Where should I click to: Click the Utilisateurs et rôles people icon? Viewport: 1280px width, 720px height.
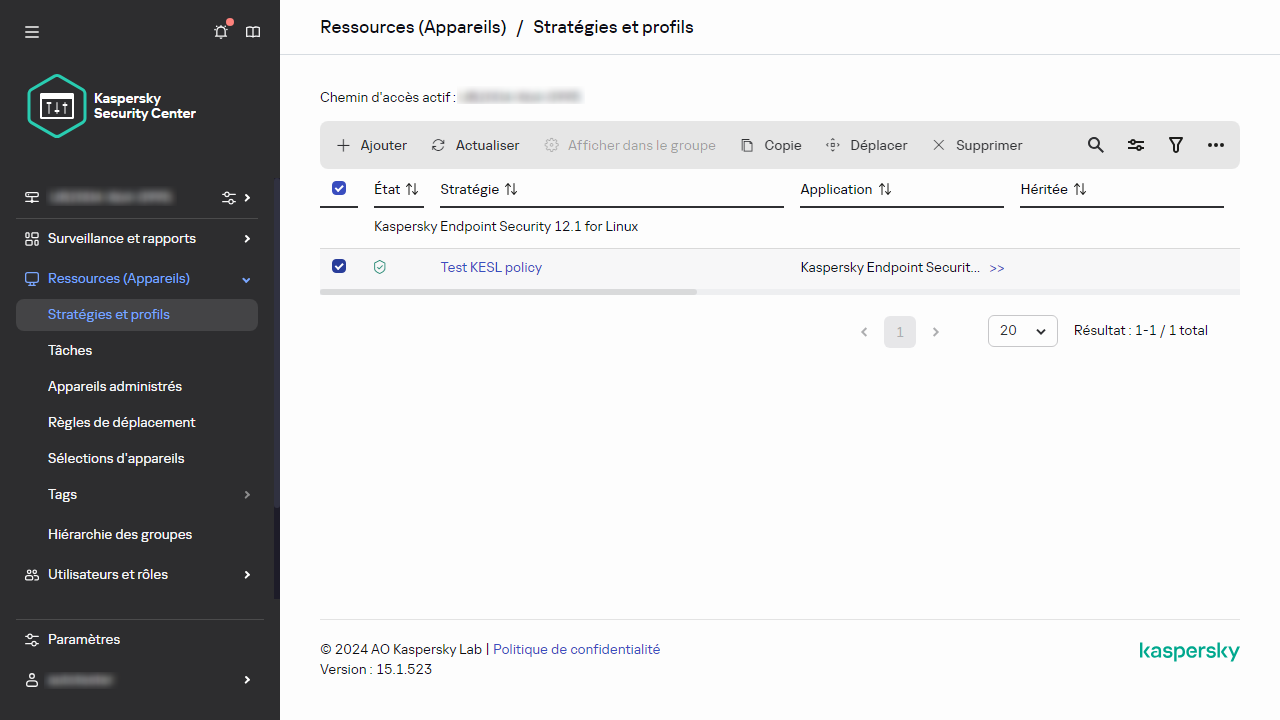[x=32, y=575]
